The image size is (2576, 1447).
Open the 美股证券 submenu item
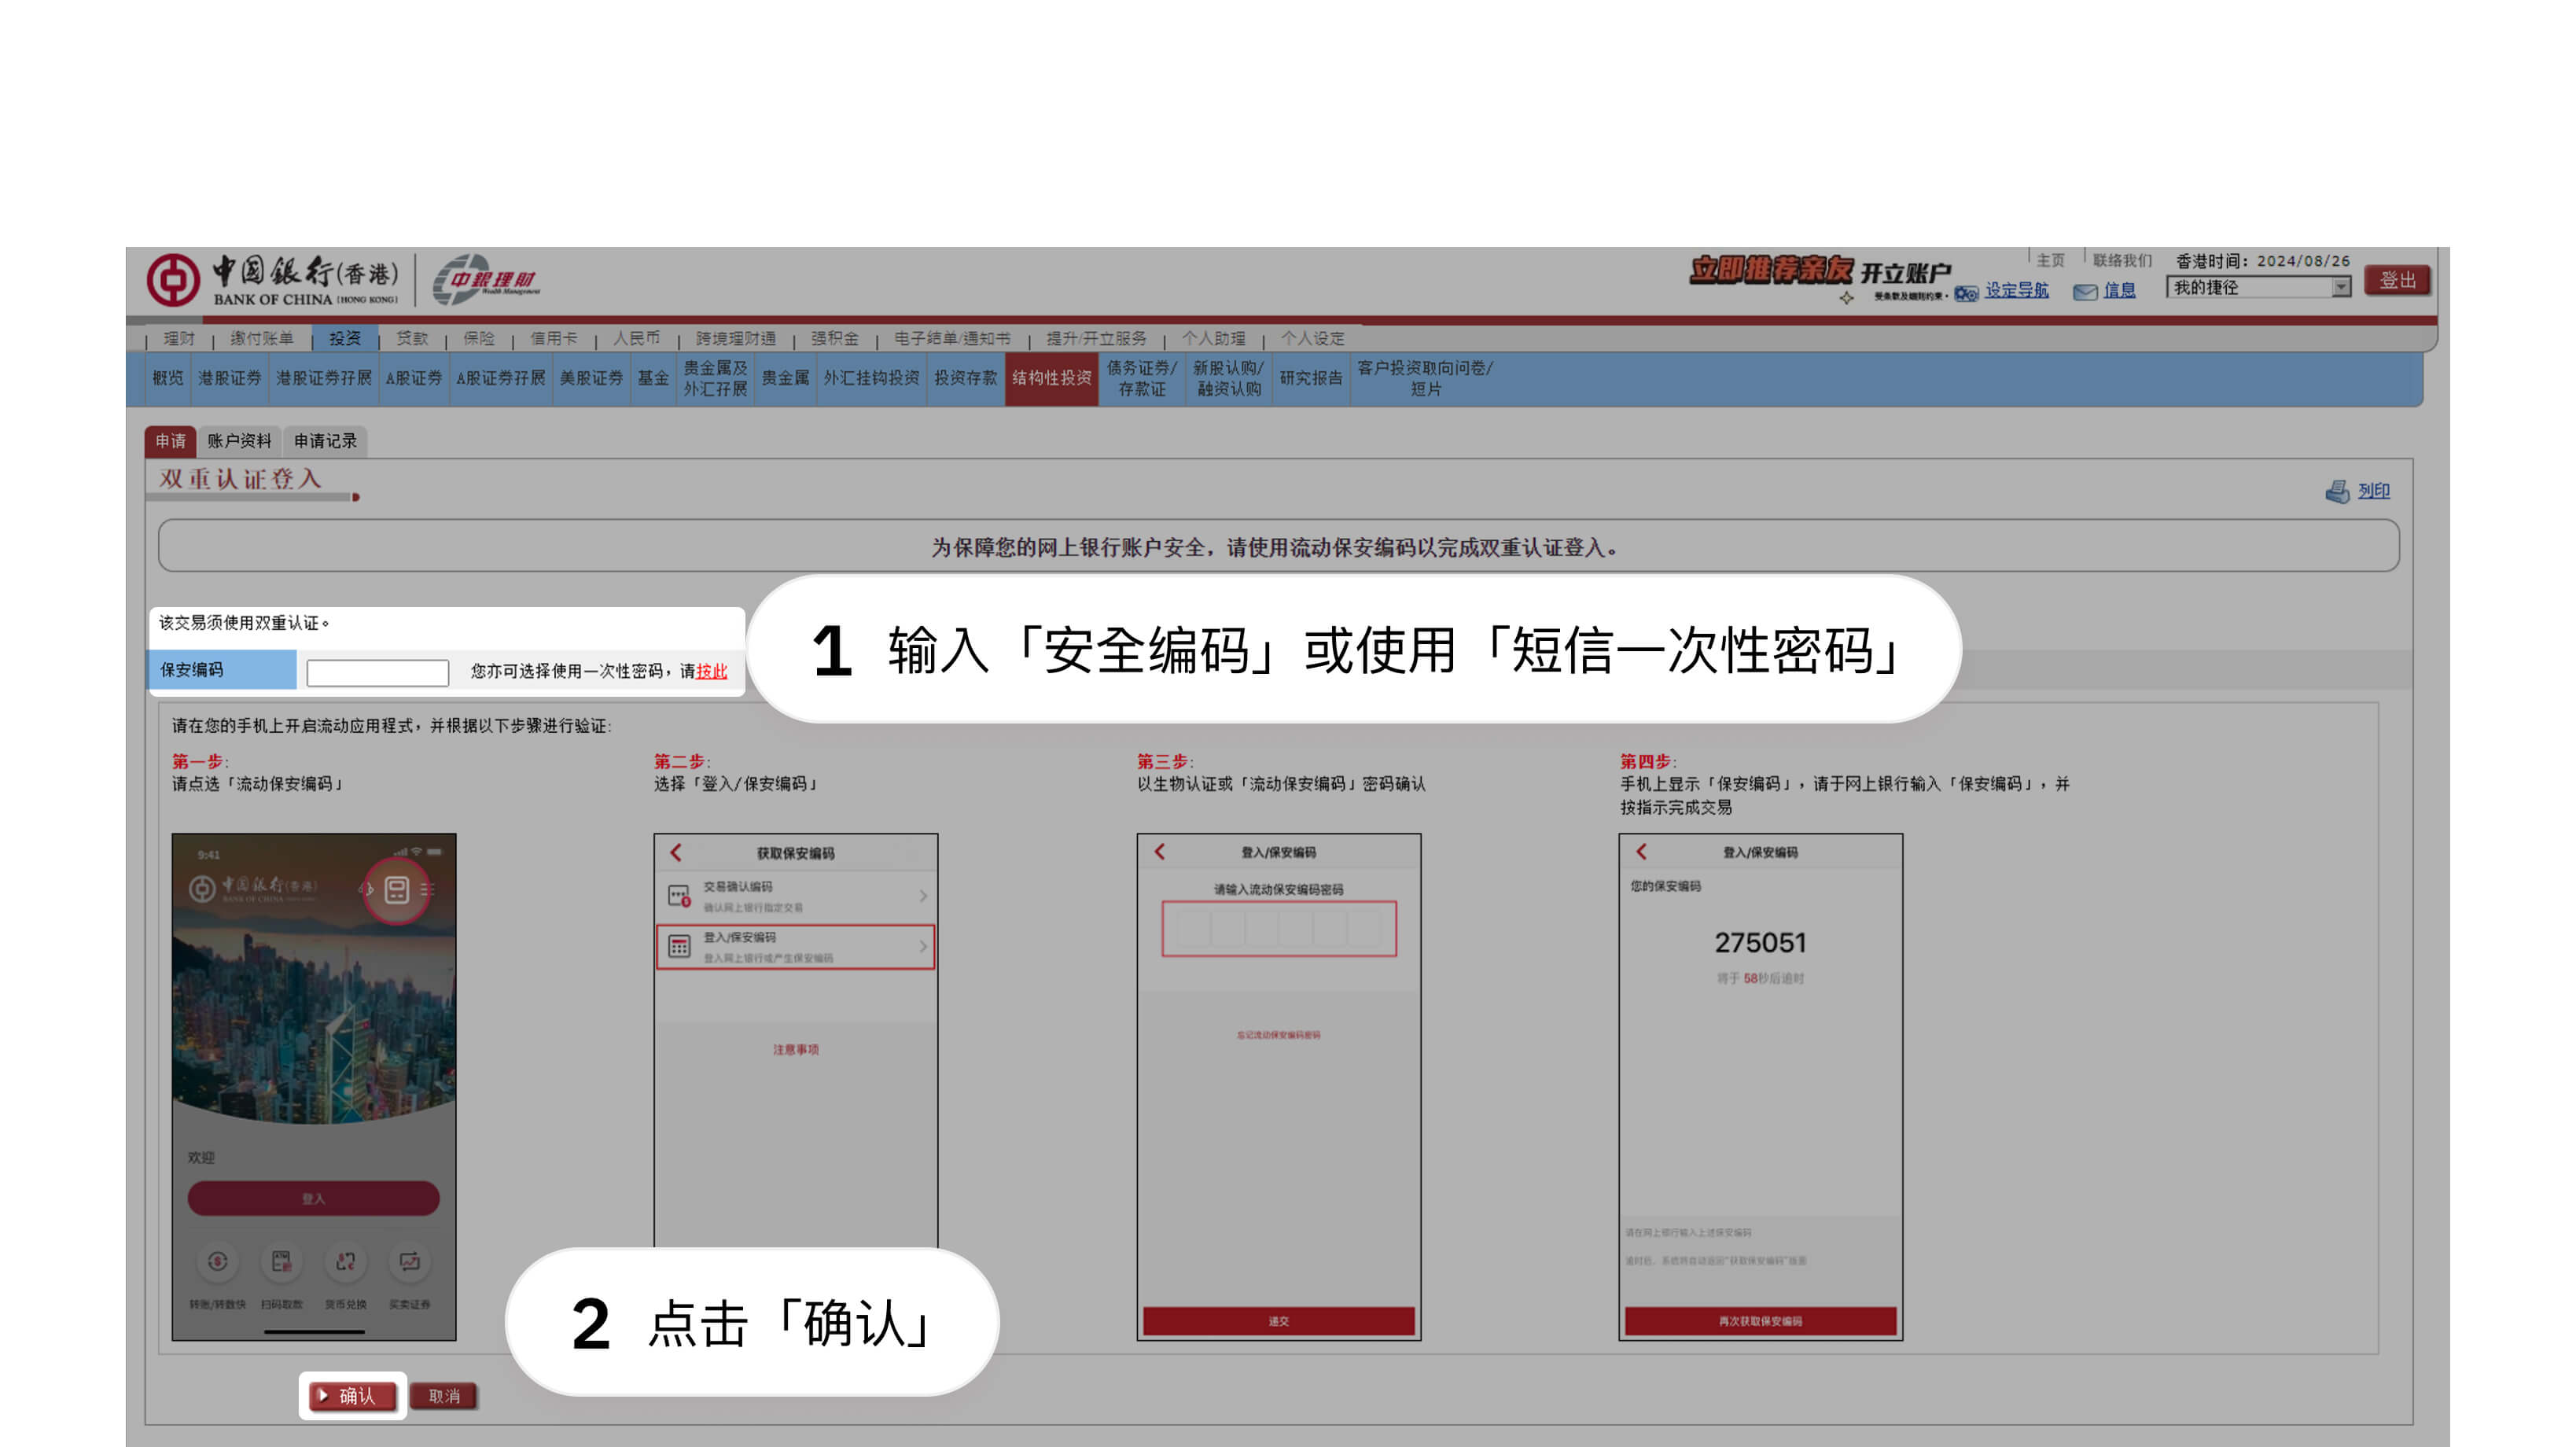point(591,378)
